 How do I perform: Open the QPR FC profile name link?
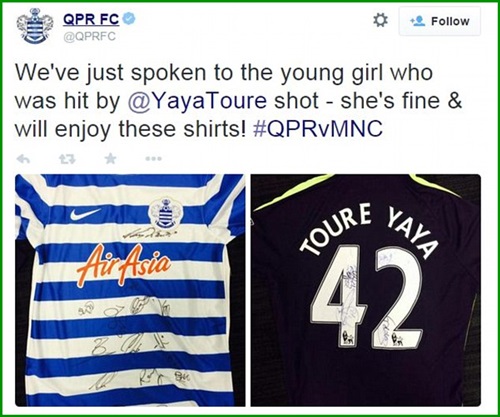point(91,19)
